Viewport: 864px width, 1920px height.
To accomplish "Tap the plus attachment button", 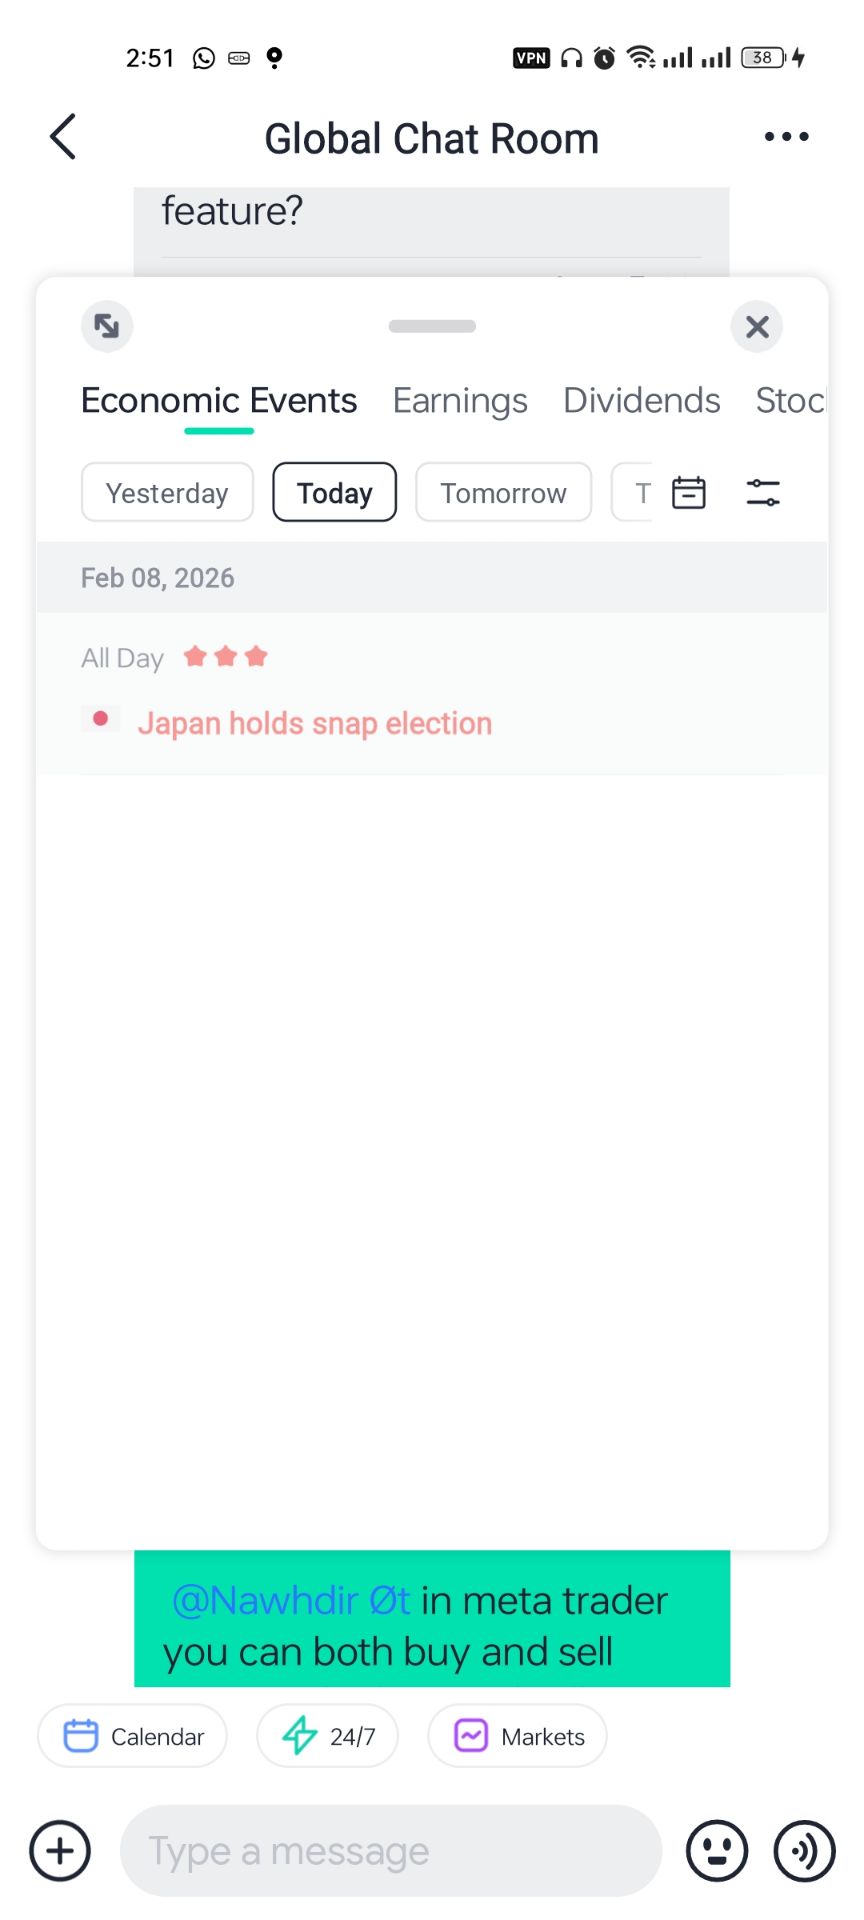I will (60, 1851).
